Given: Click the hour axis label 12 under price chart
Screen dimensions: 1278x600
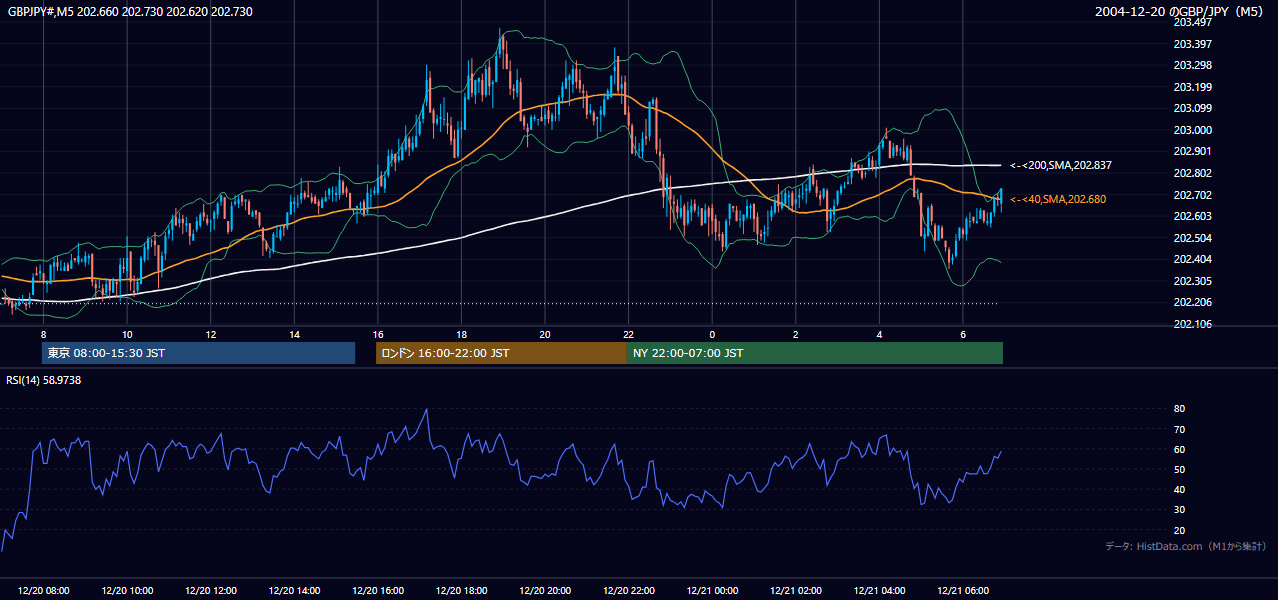Looking at the screenshot, I should point(211,334).
